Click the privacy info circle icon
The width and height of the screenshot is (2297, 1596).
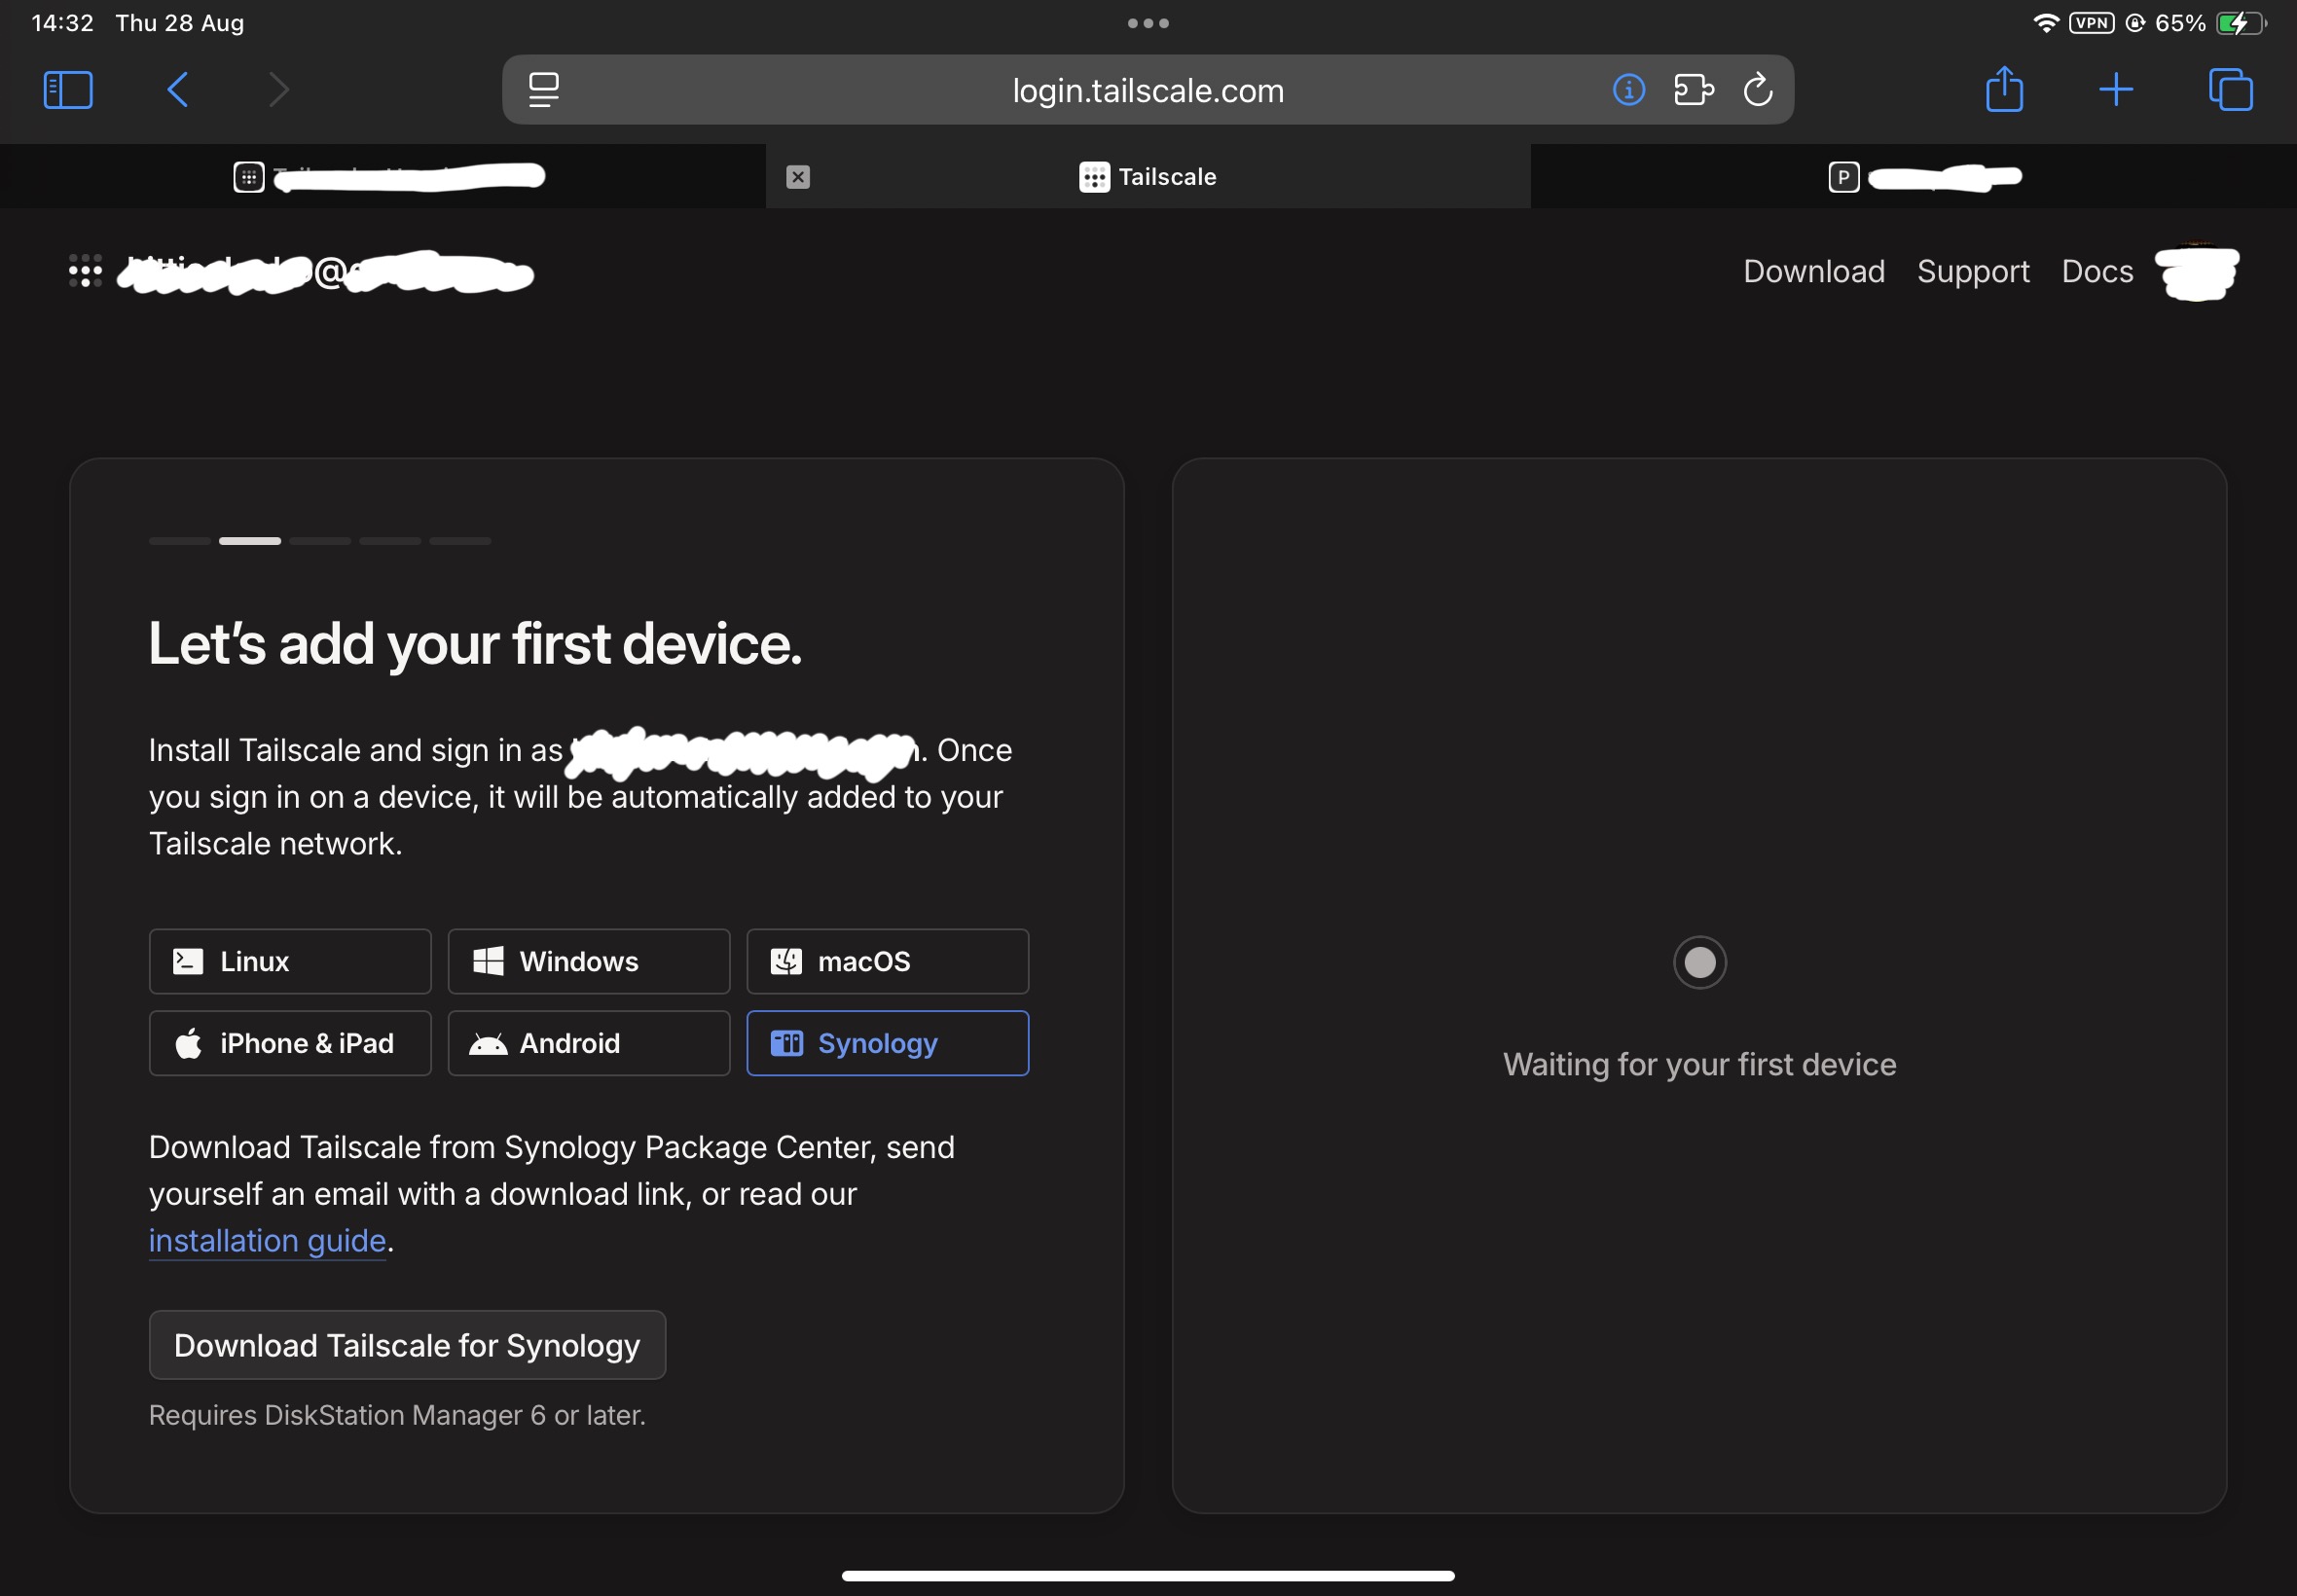[x=1628, y=90]
